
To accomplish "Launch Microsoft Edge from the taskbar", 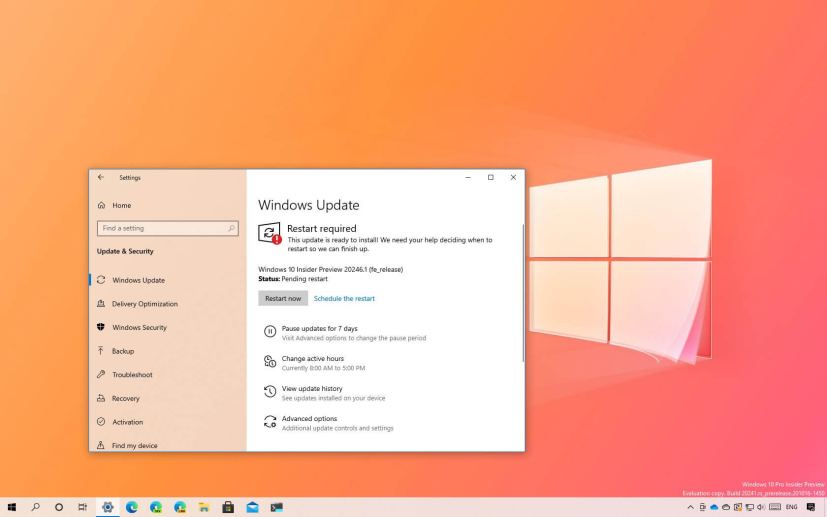I will (x=131, y=507).
